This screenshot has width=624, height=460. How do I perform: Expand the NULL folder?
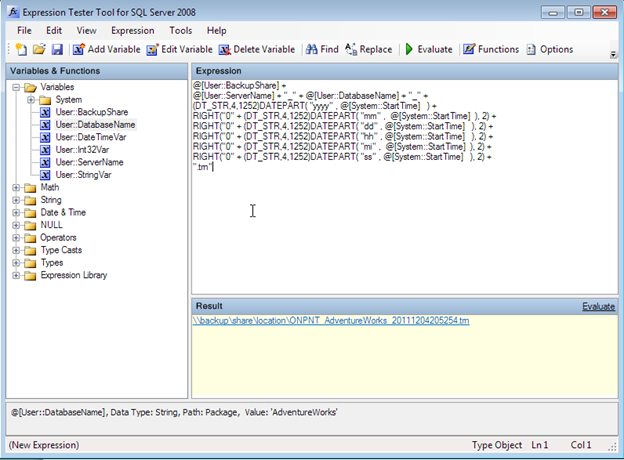(16, 225)
